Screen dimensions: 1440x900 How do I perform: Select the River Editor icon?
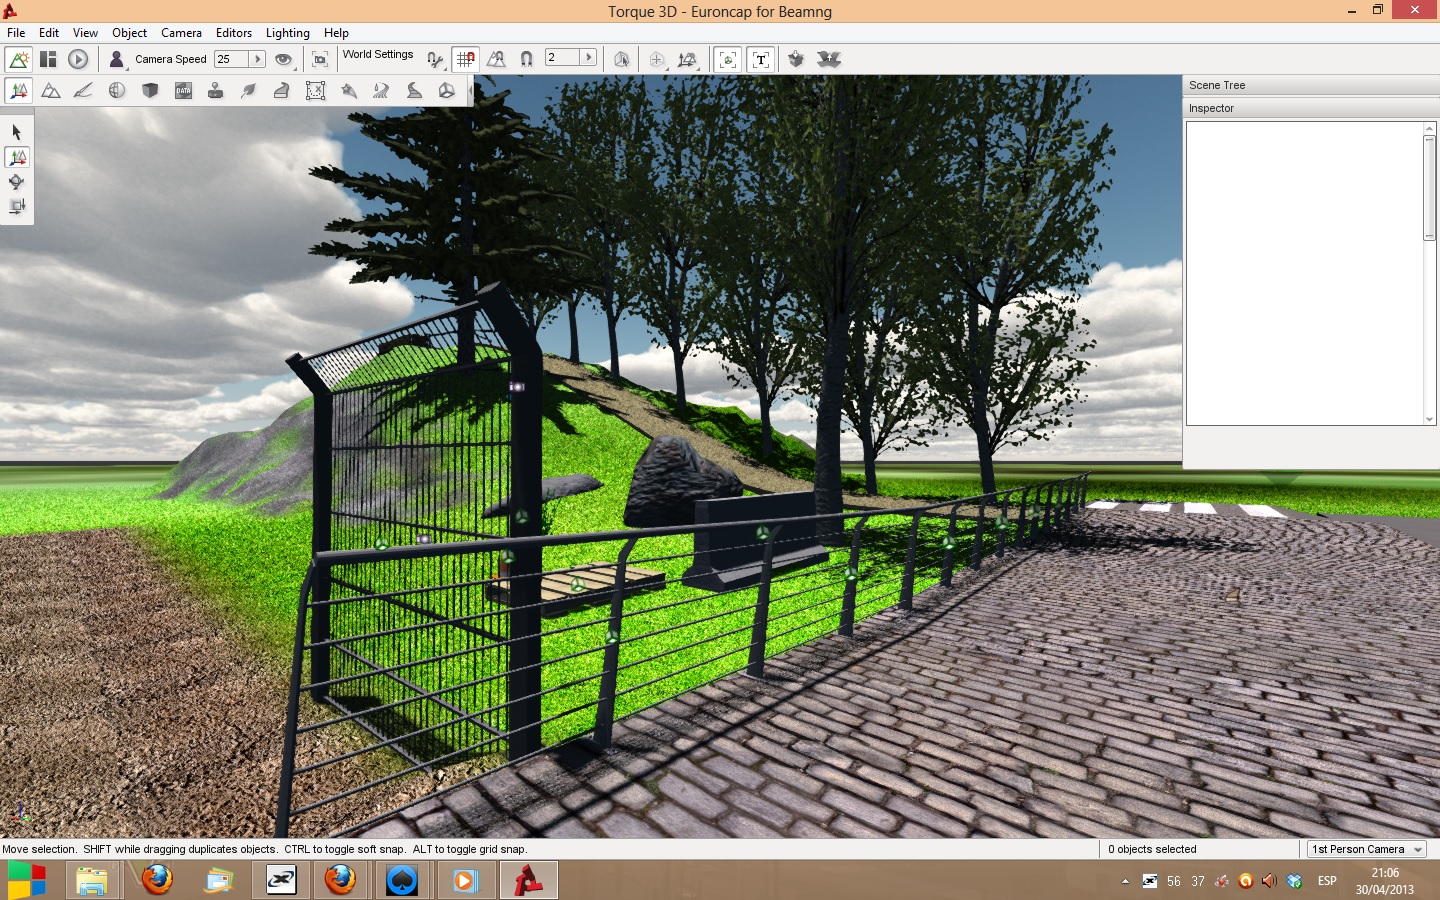click(x=381, y=91)
